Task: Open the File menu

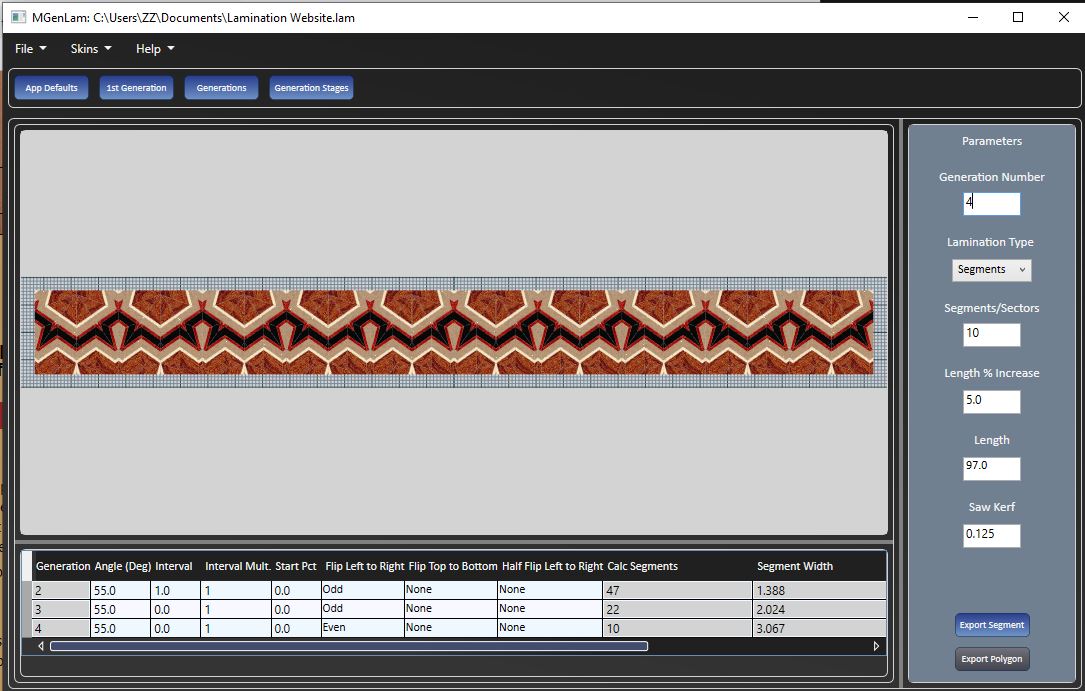Action: point(30,49)
